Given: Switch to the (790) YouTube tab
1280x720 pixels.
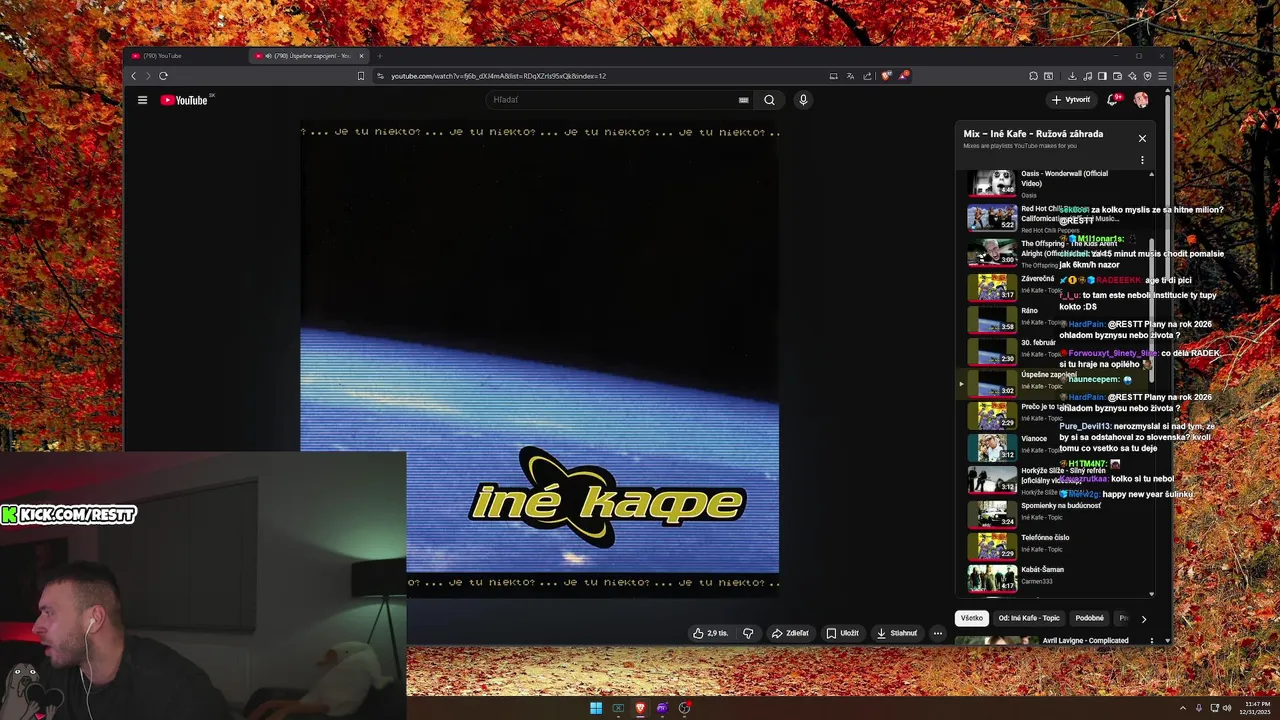Looking at the screenshot, I should click(x=187, y=56).
